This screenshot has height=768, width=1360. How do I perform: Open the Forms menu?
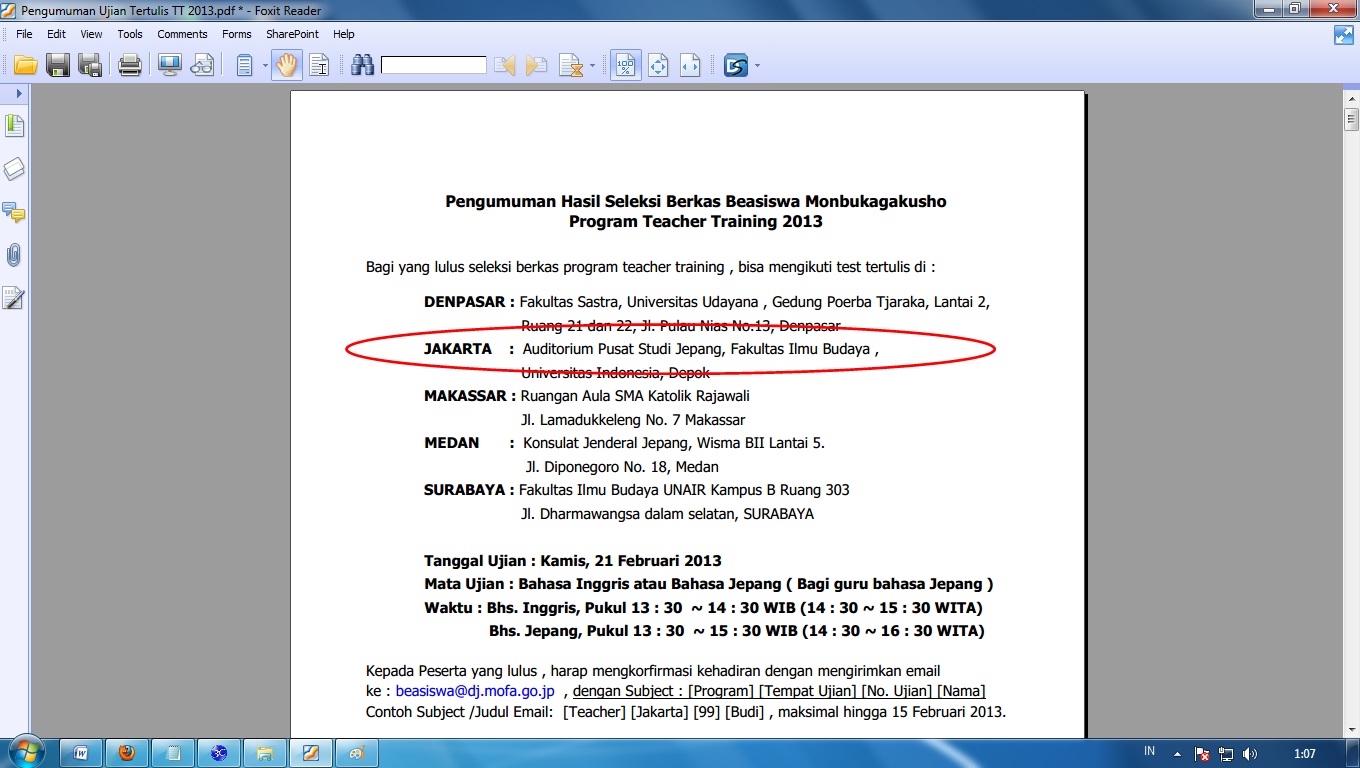point(237,34)
